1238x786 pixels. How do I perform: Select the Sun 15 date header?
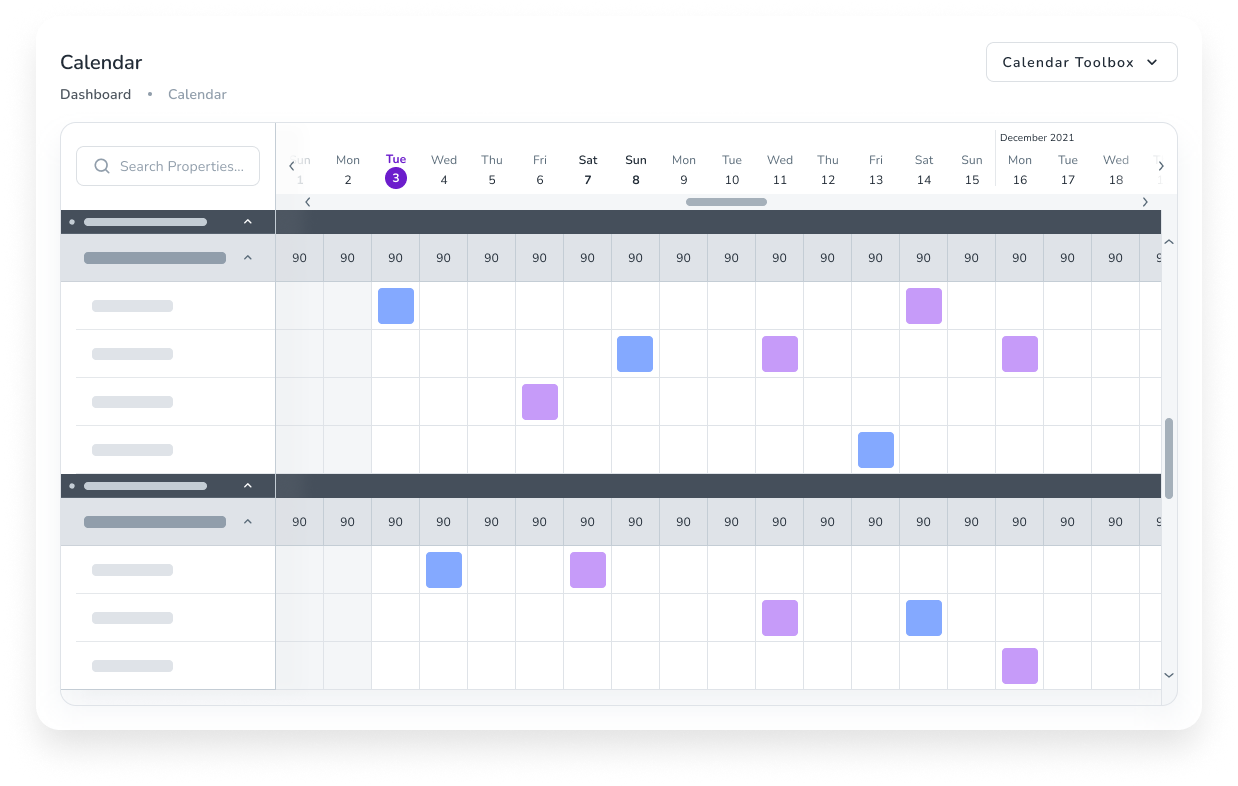point(972,170)
